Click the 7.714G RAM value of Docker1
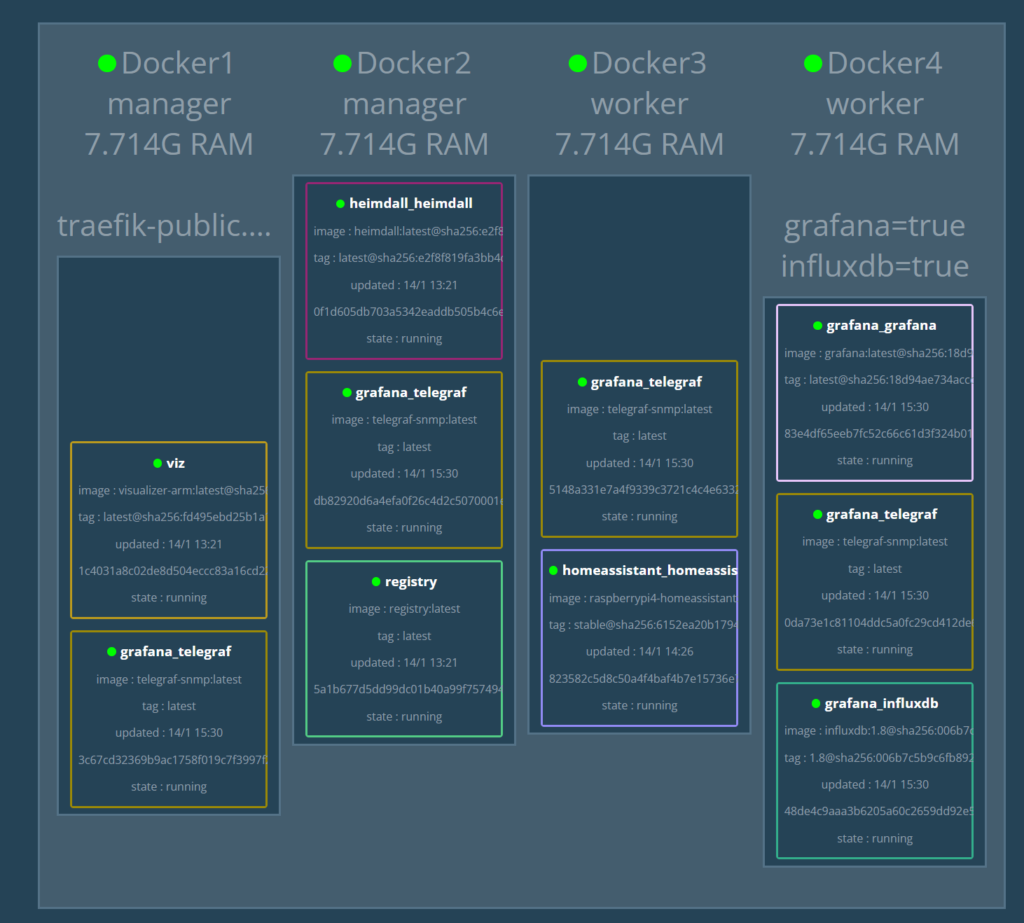 point(169,144)
